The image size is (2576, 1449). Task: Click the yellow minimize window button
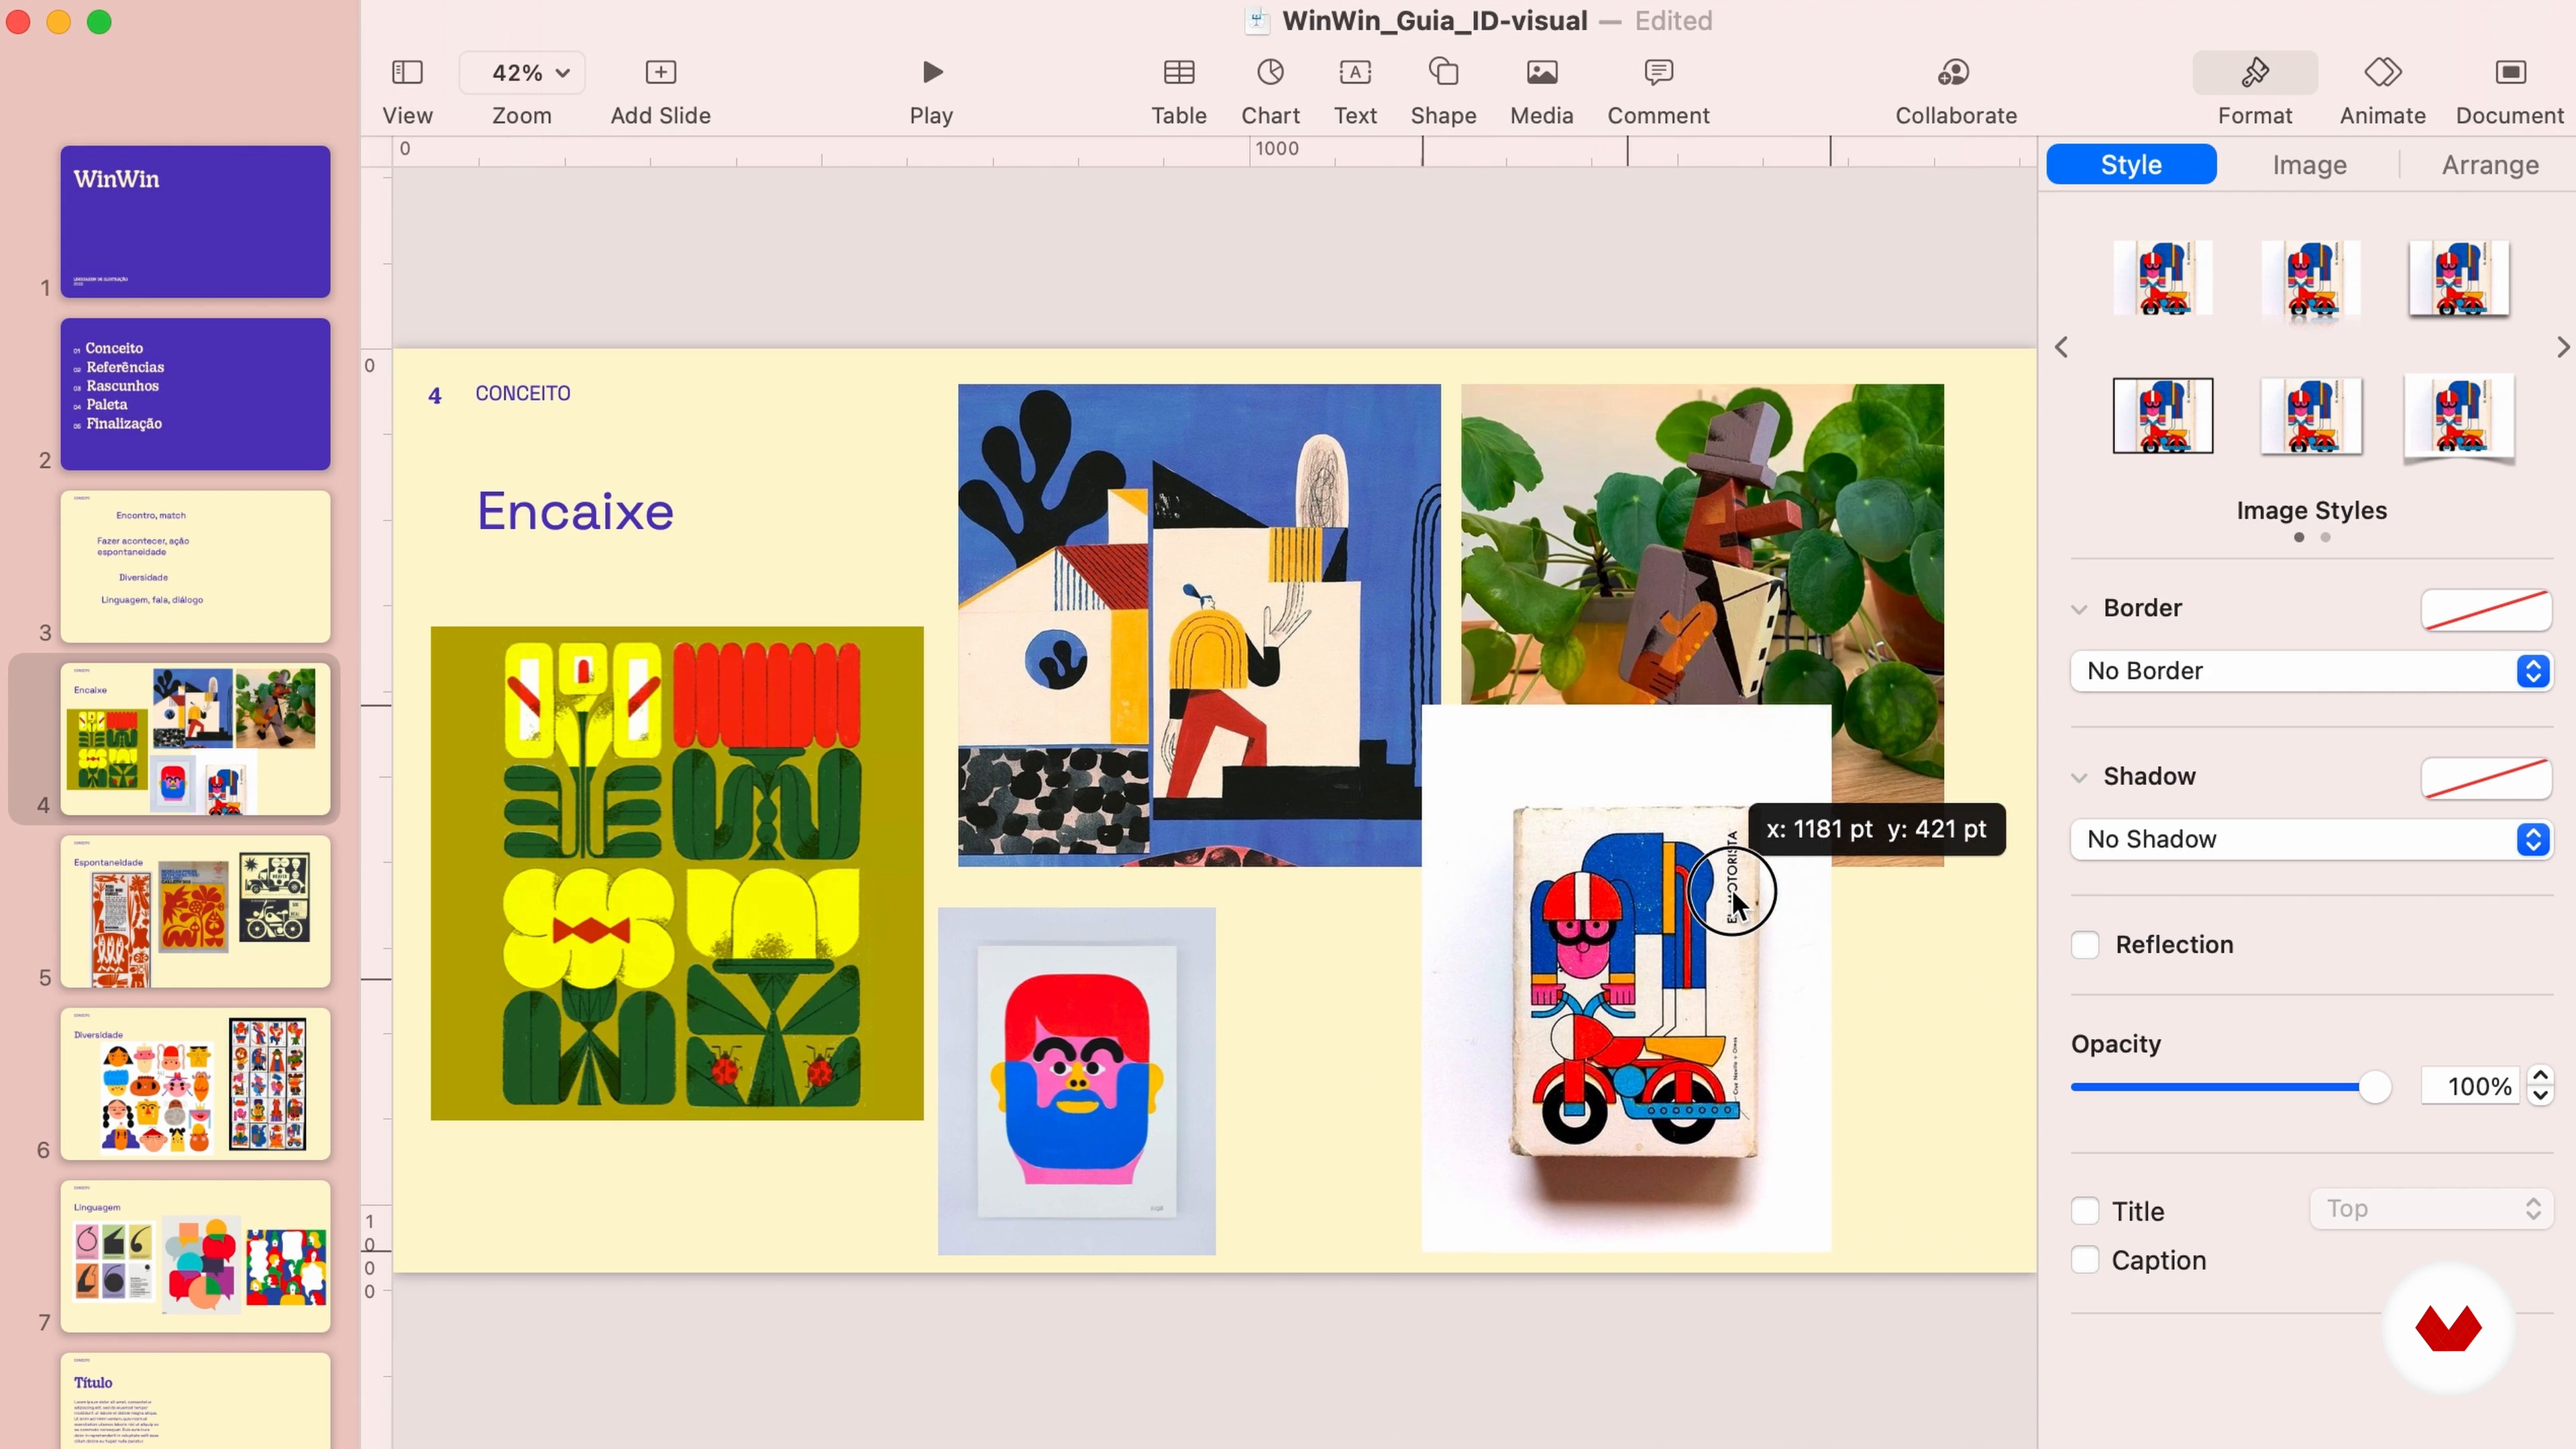[x=59, y=22]
